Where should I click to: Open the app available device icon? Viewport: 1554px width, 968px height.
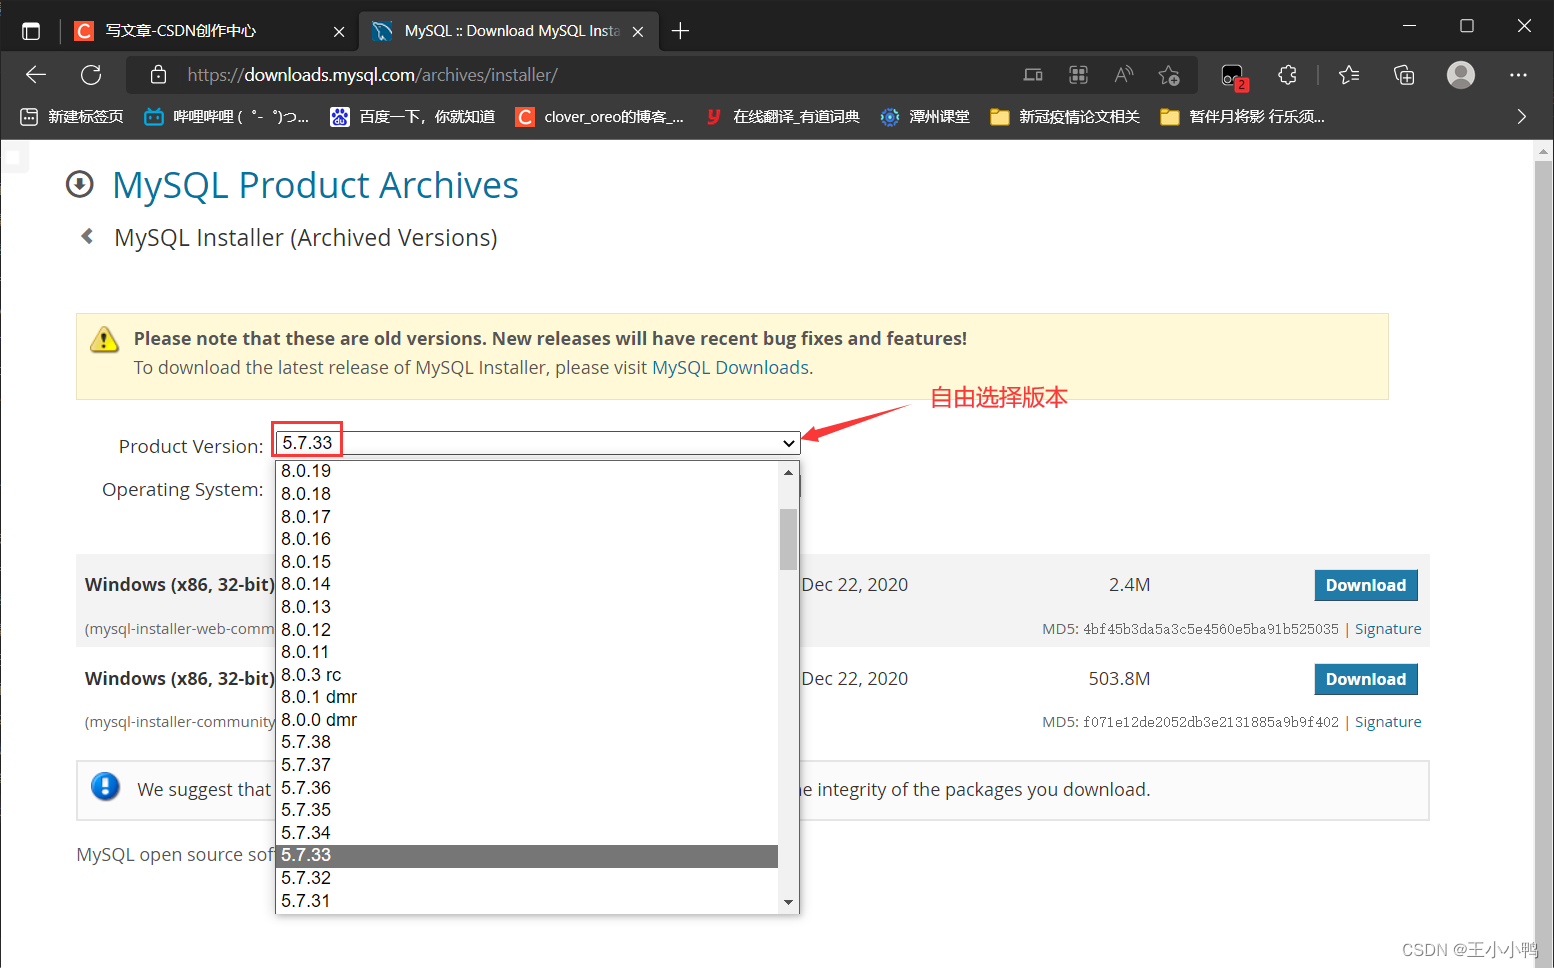click(x=1033, y=75)
